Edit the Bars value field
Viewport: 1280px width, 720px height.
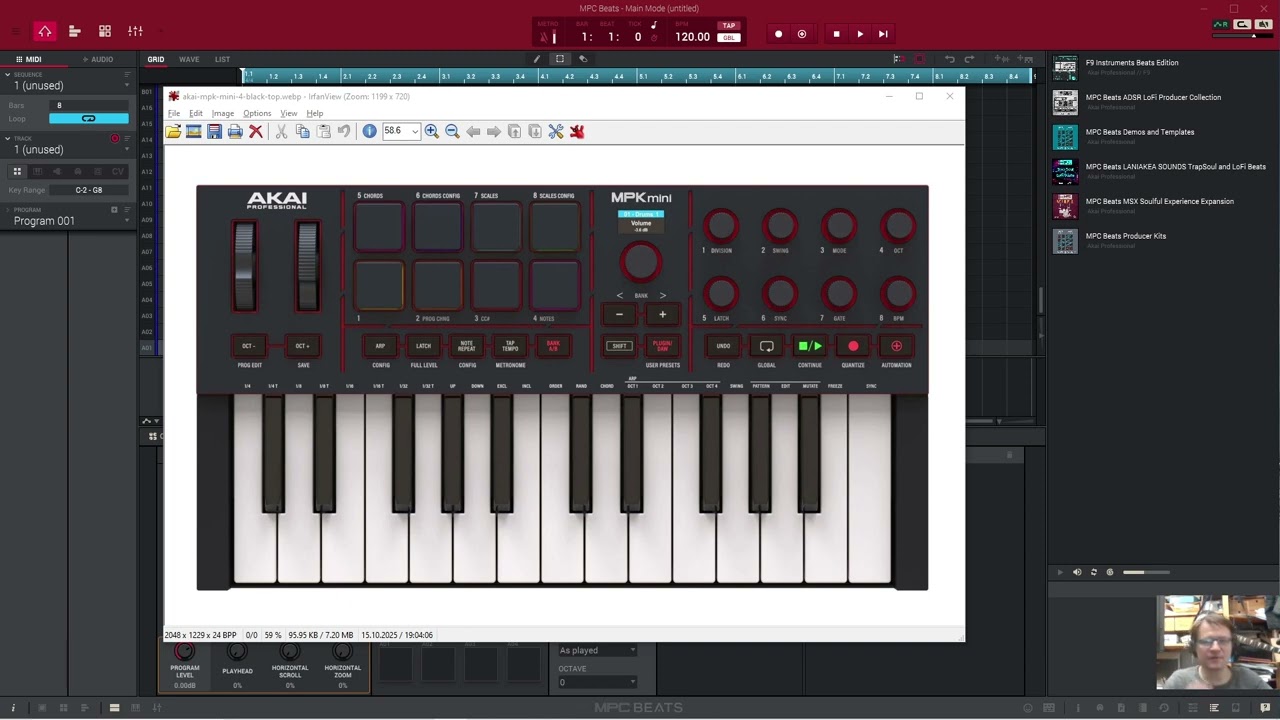[88, 105]
